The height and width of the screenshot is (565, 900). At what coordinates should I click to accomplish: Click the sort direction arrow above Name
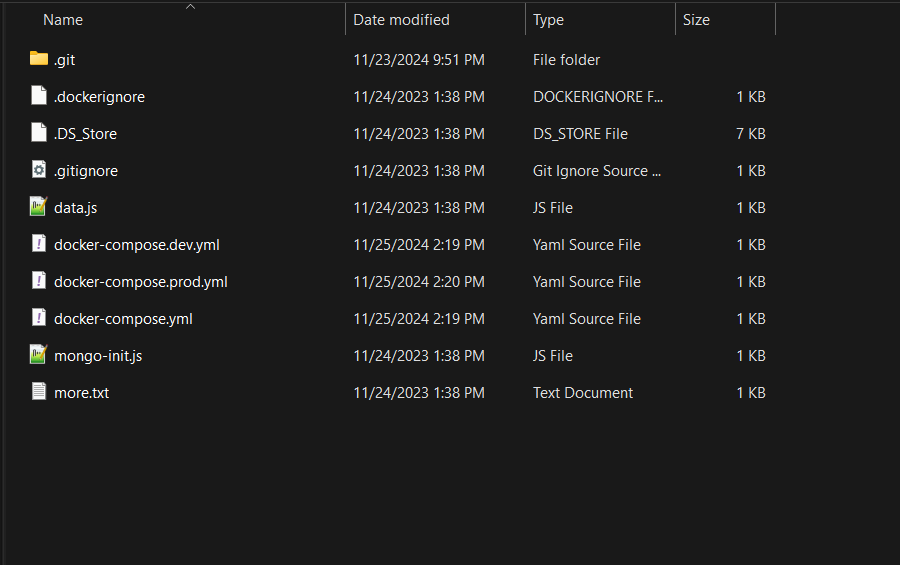[x=190, y=6]
